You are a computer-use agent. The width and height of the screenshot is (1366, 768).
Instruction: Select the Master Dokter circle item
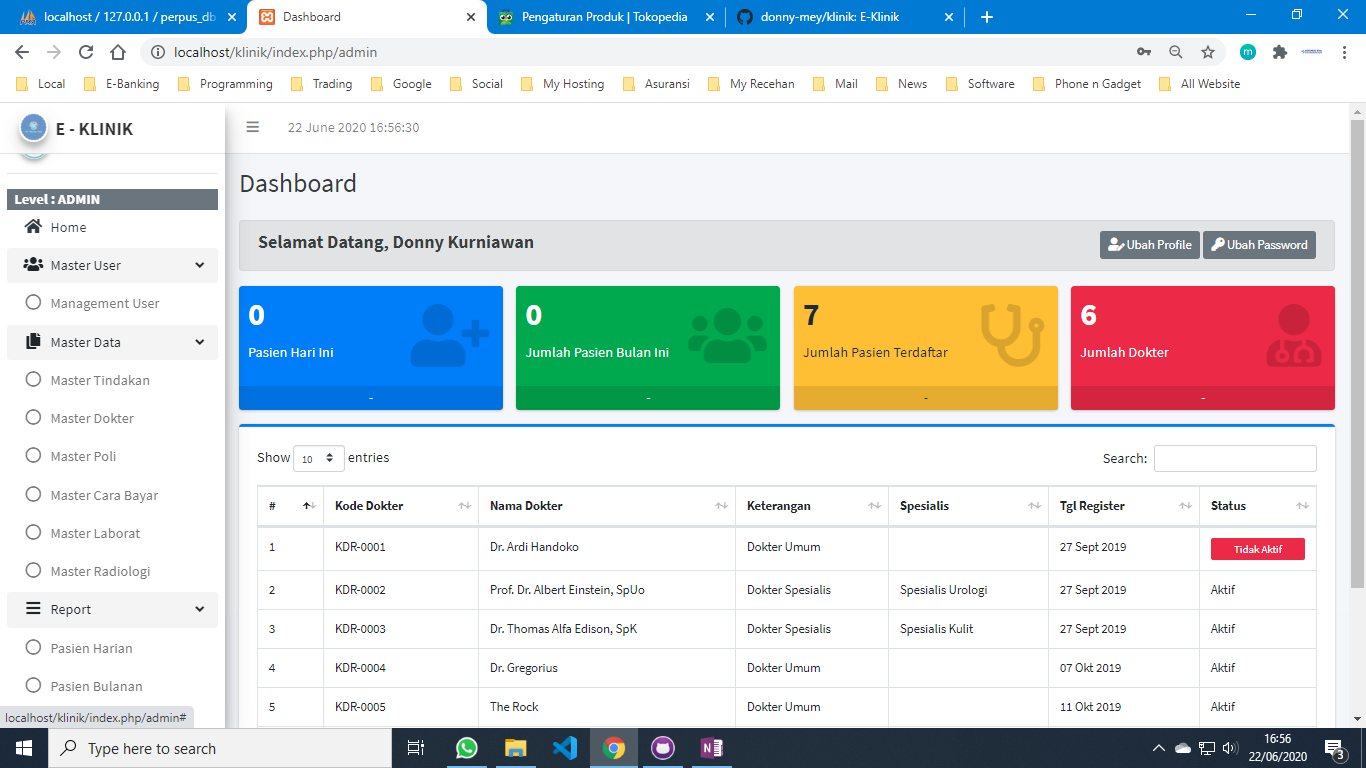coord(33,418)
